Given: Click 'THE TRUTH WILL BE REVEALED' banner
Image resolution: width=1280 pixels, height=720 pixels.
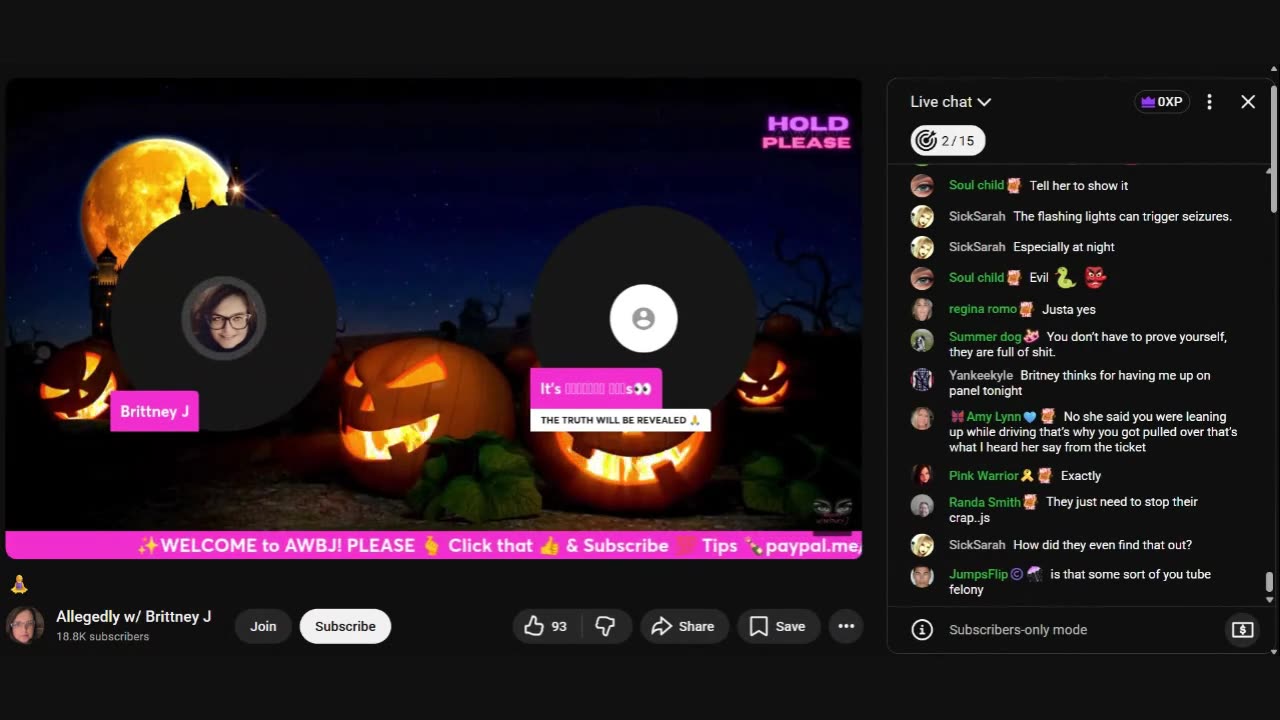Looking at the screenshot, I should coord(620,421).
